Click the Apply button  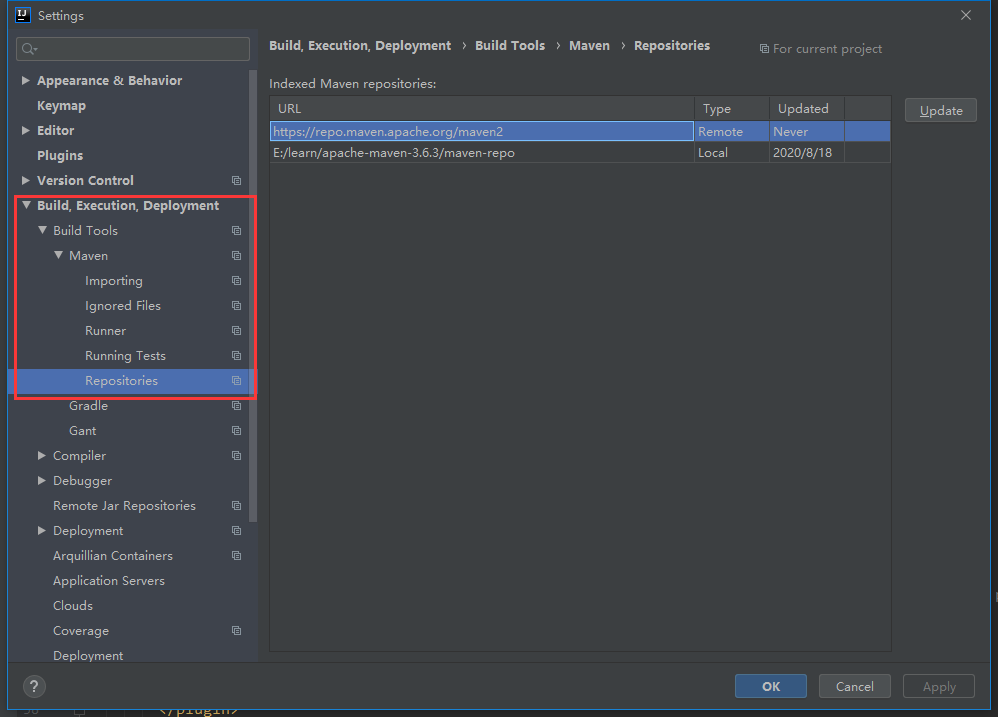tap(939, 686)
